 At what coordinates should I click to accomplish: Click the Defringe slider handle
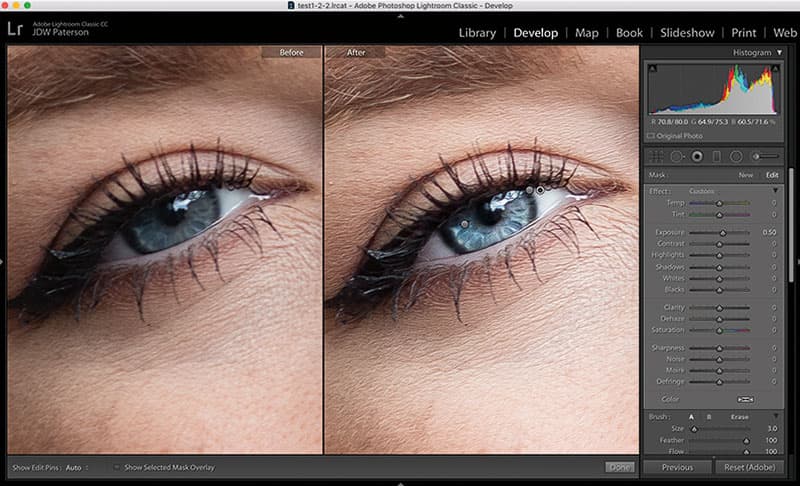click(x=719, y=381)
